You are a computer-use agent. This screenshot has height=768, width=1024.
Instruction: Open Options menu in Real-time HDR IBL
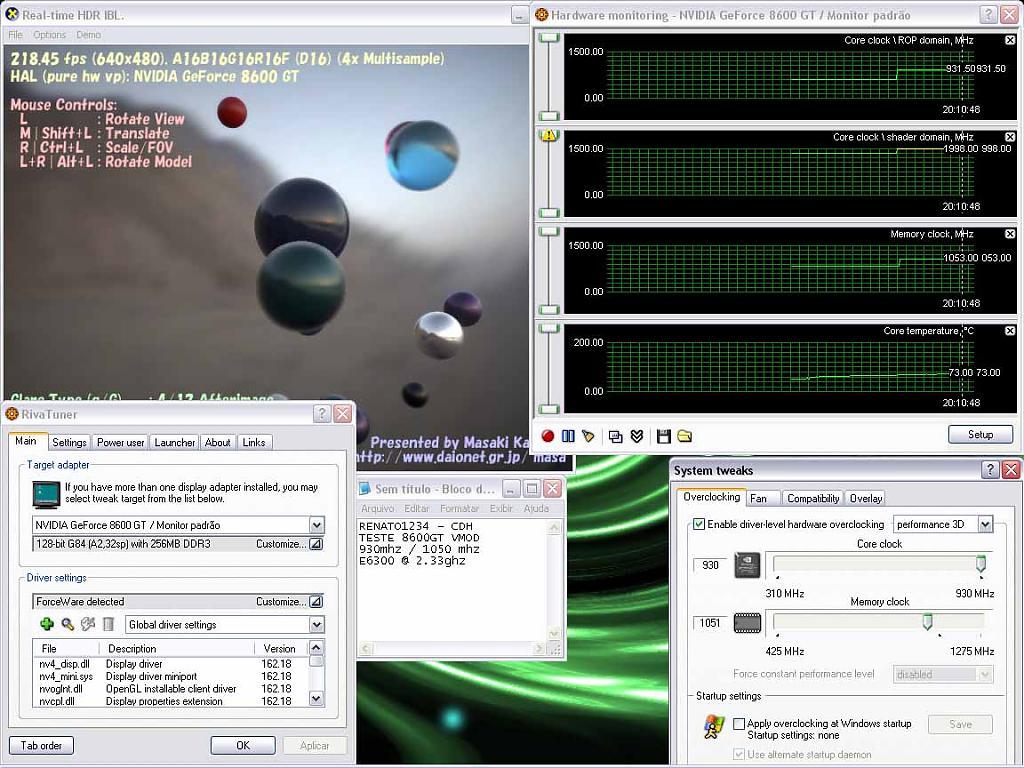(x=50, y=35)
